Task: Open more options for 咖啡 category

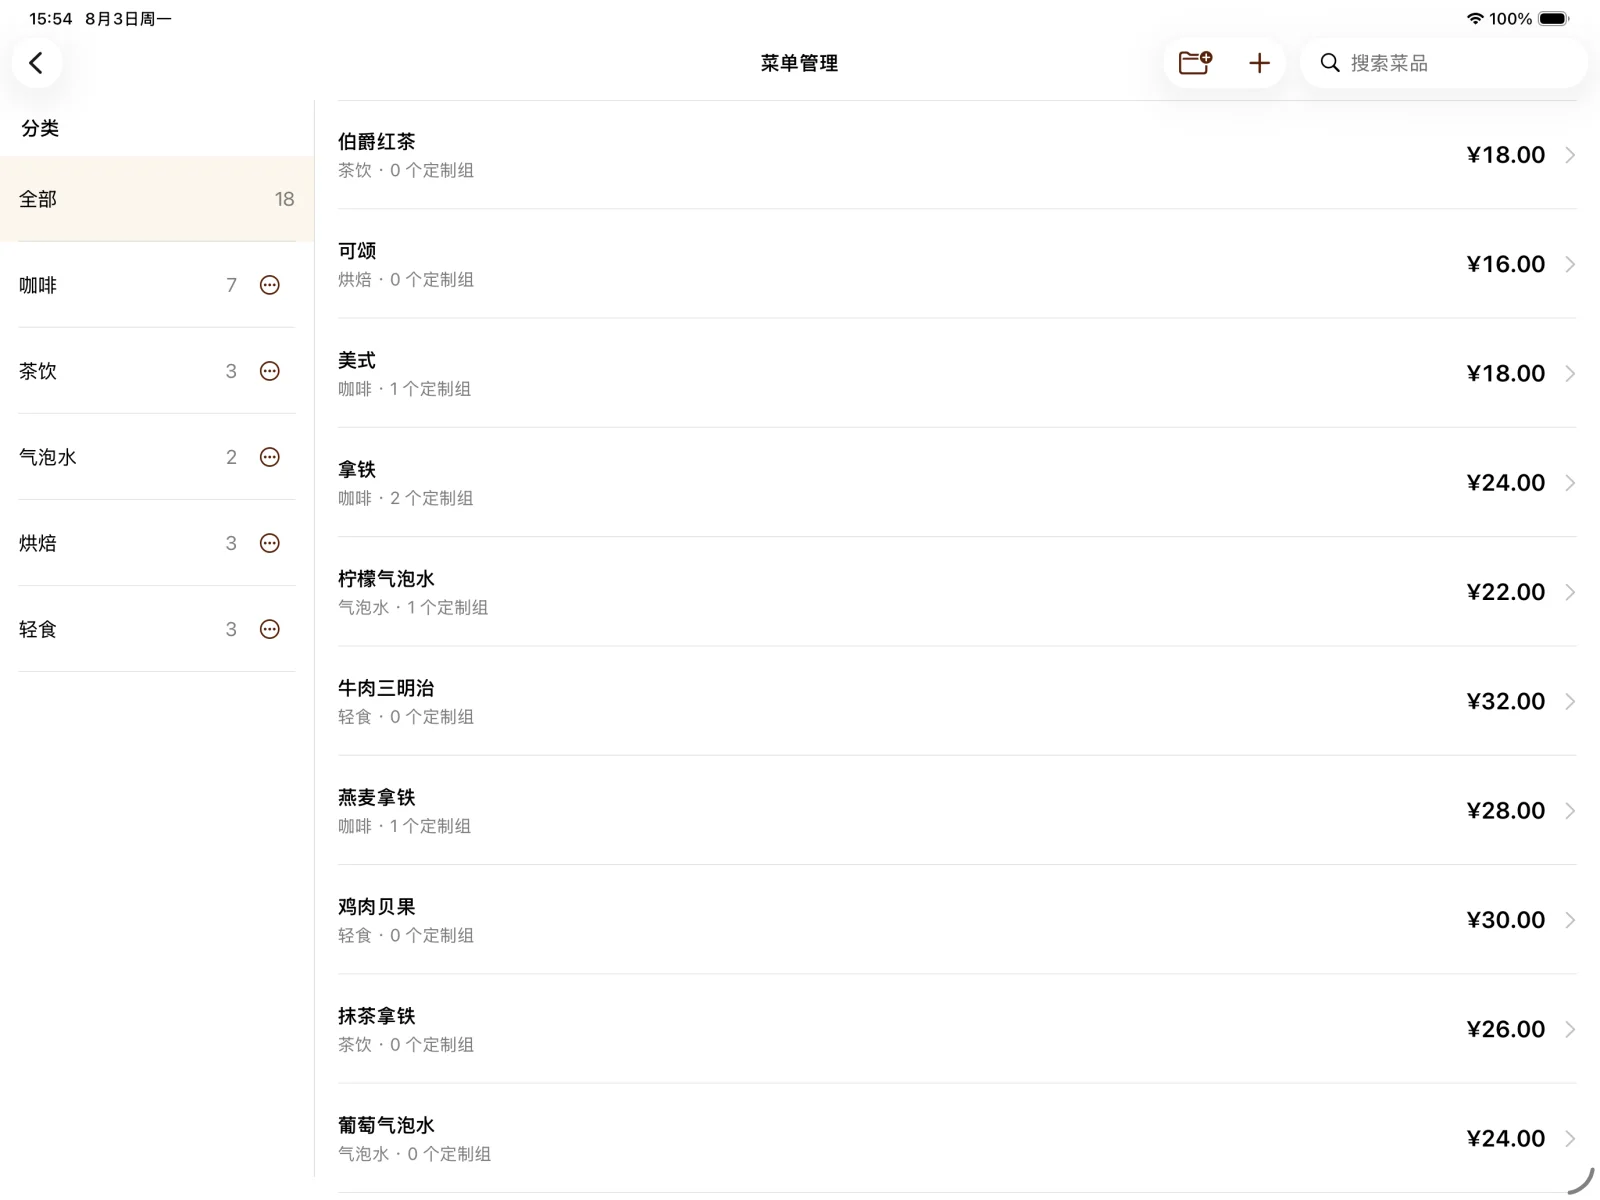Action: click(x=270, y=285)
